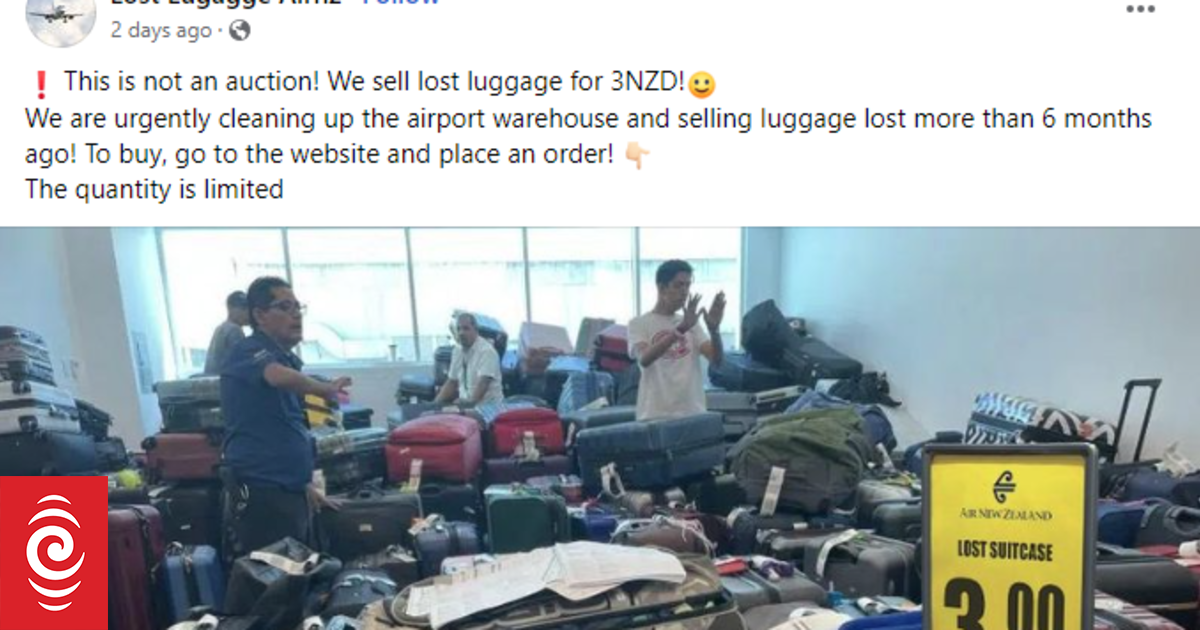
Task: Click the yellow Lost Suitcase sign
Action: click(1009, 537)
